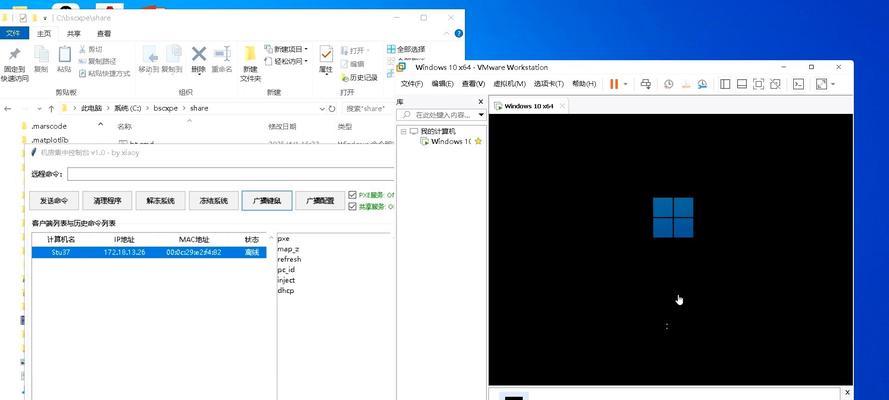Close the 库 library panel
Image resolution: width=889 pixels, height=400 pixels.
481,102
